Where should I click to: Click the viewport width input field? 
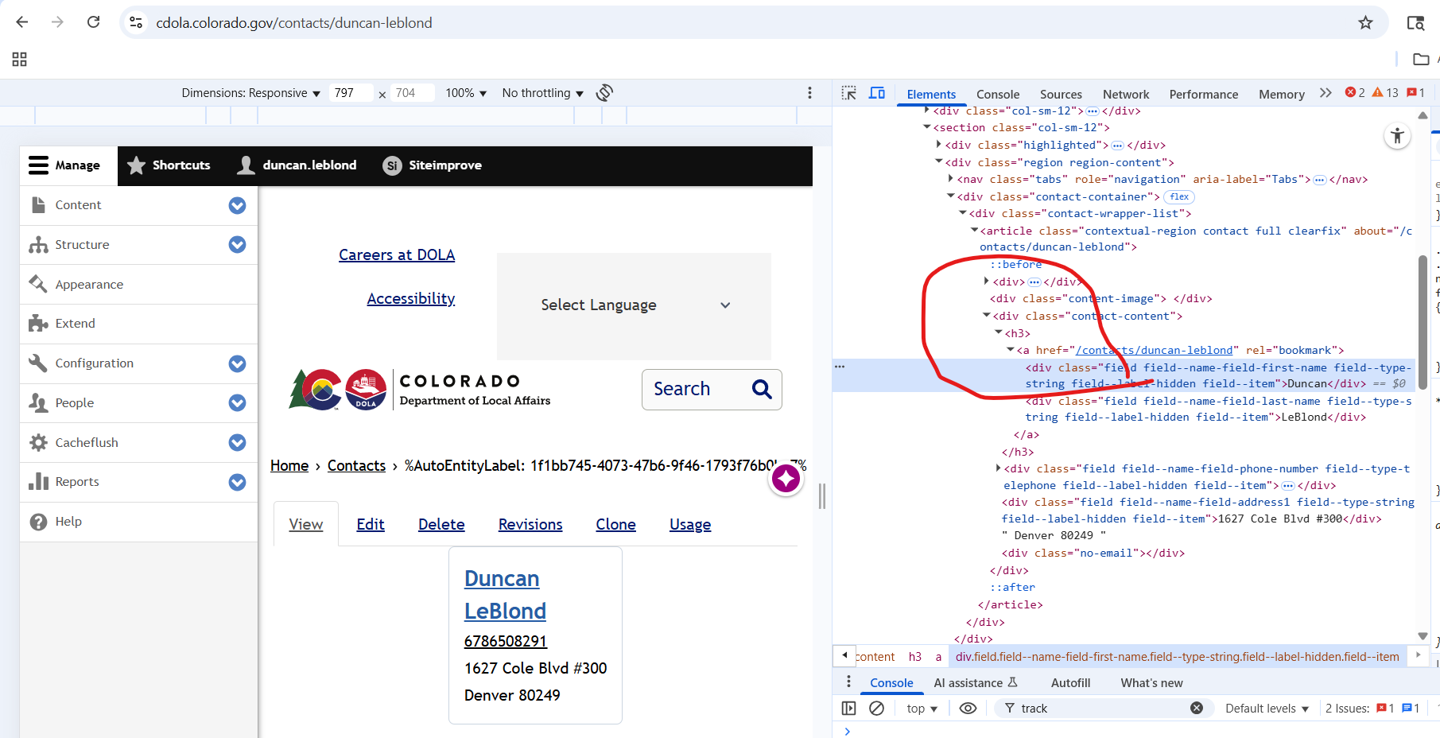[351, 93]
